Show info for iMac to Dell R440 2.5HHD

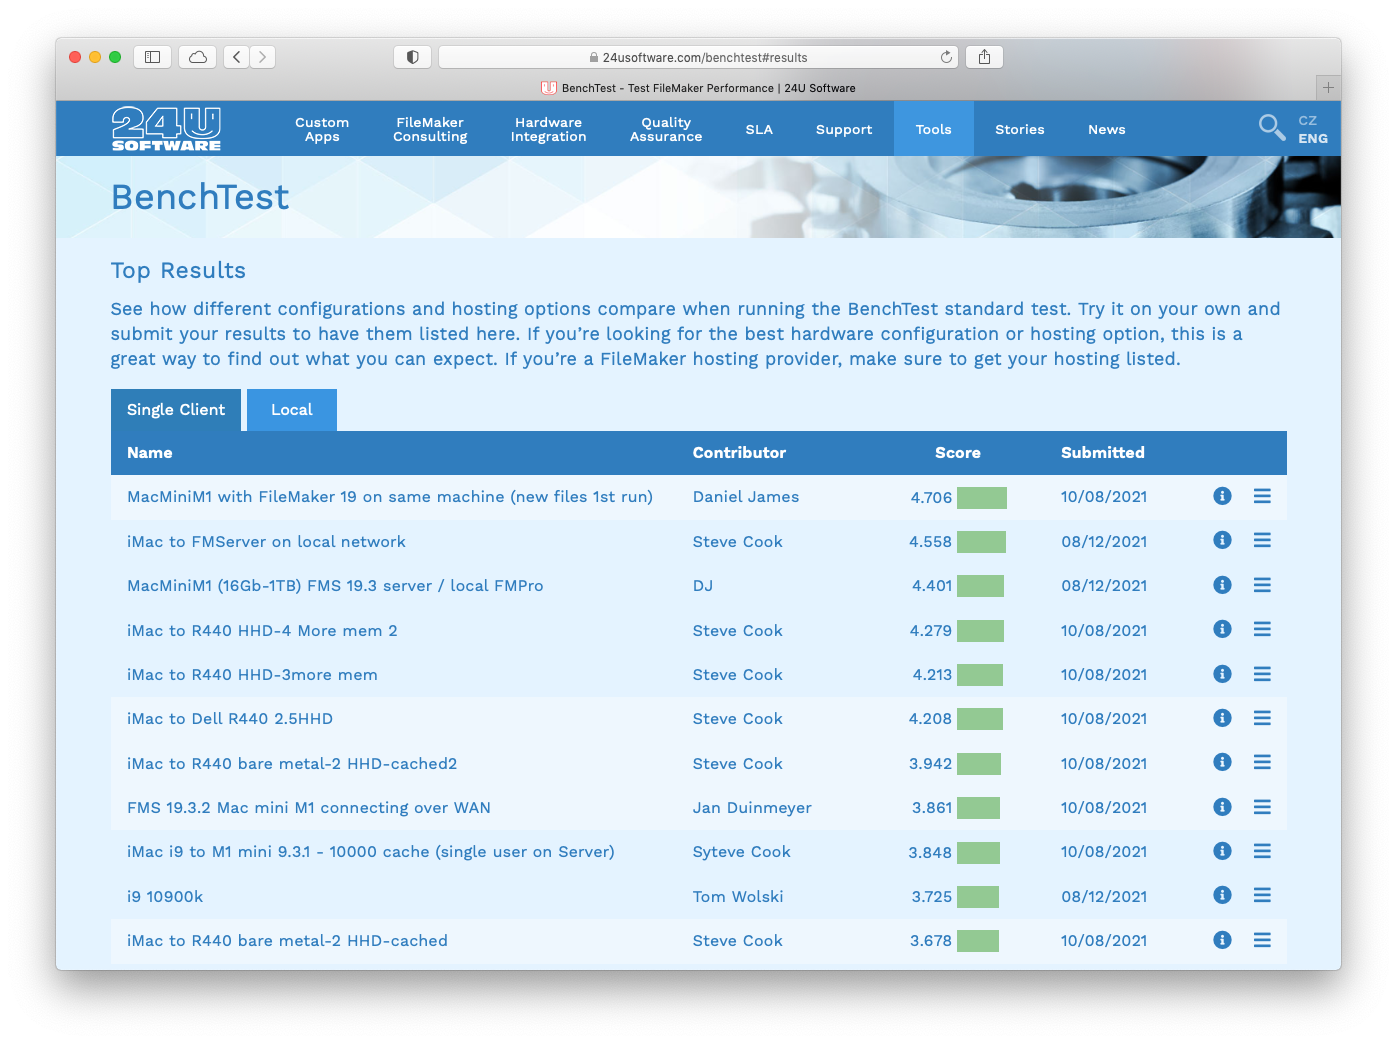(x=1222, y=718)
